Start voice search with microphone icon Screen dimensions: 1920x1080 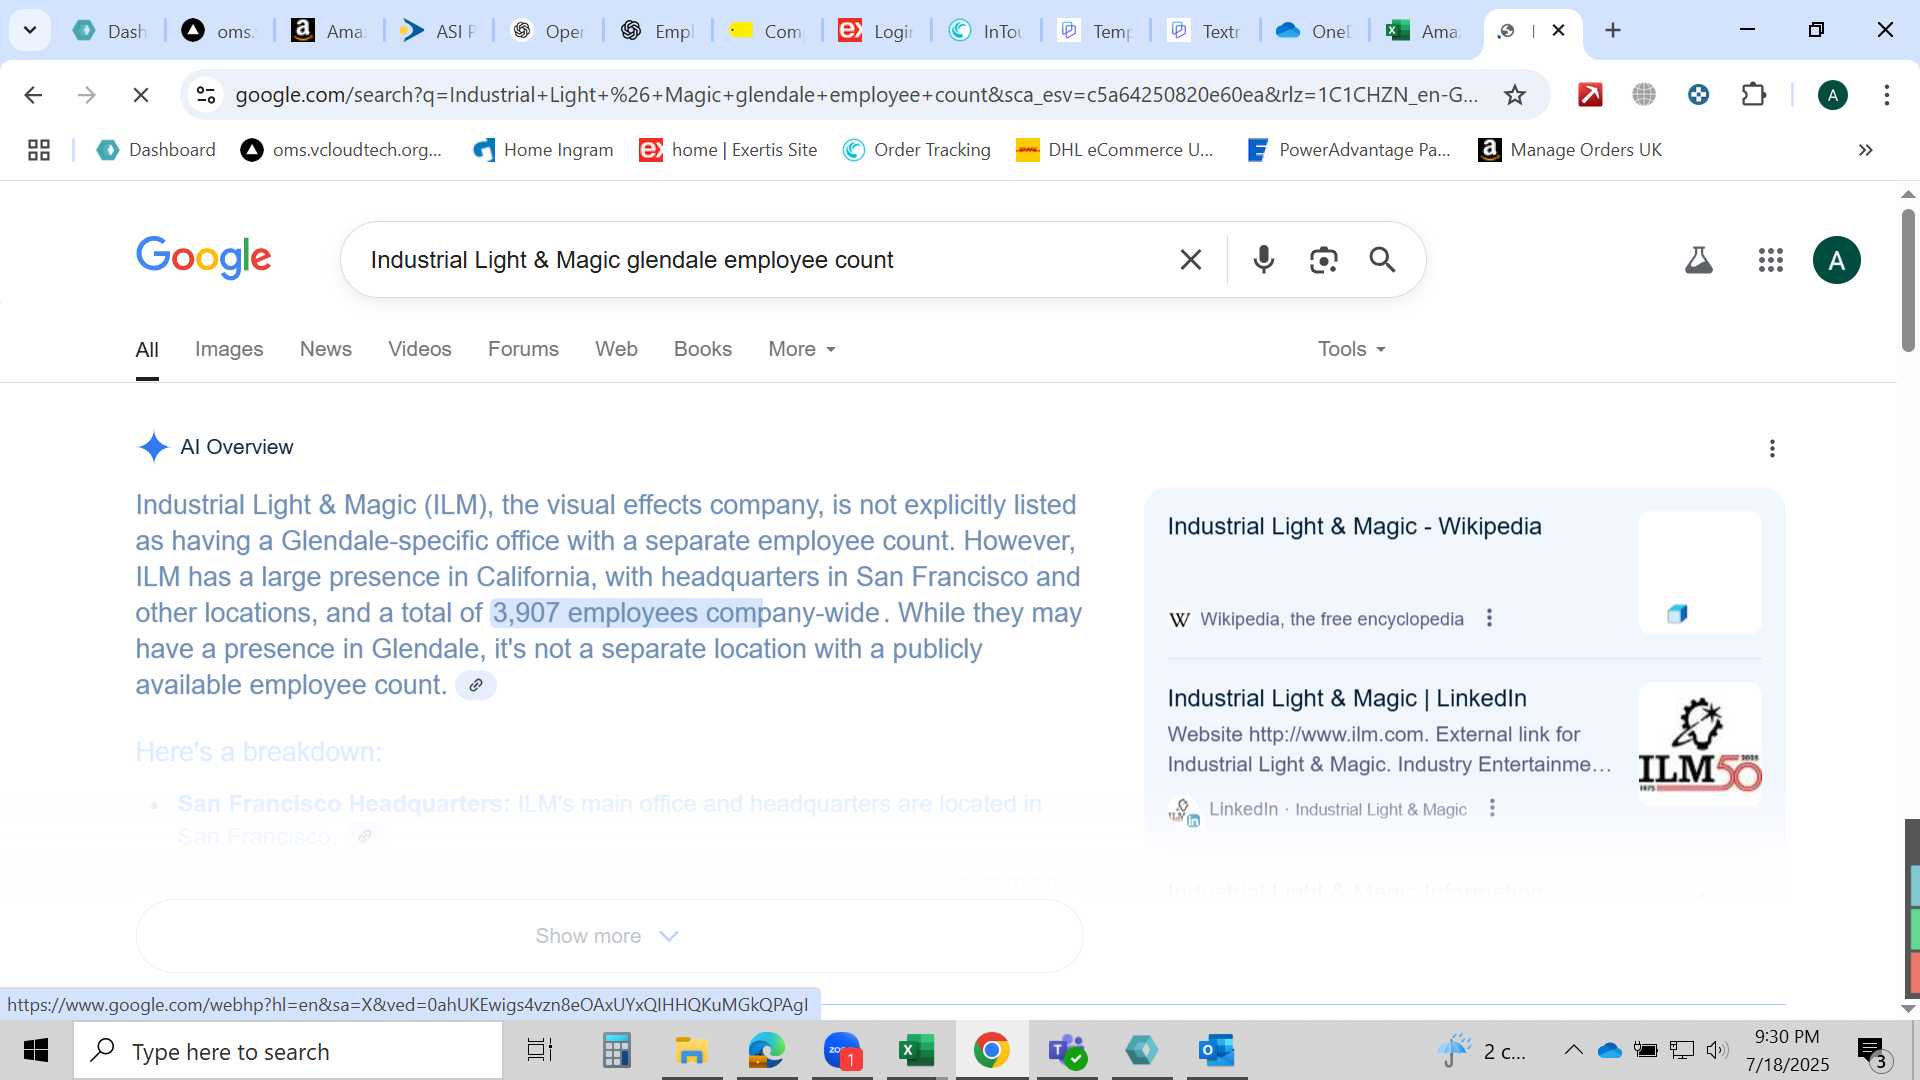(1263, 260)
